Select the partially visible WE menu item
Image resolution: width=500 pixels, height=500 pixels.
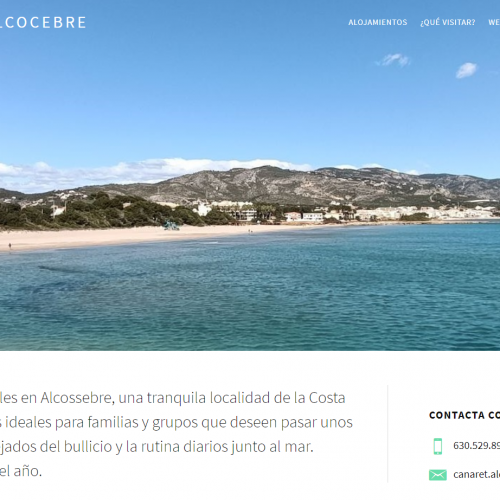[x=494, y=22]
